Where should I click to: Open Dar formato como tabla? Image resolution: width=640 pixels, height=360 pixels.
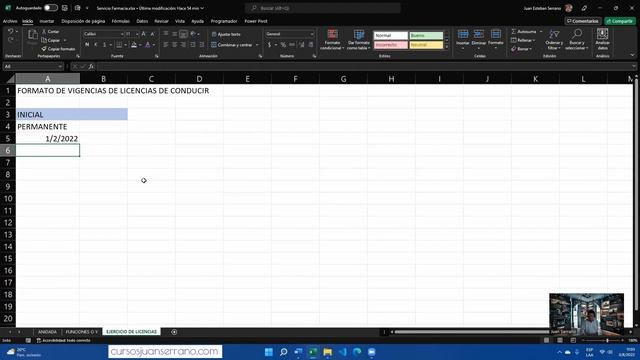[359, 40]
